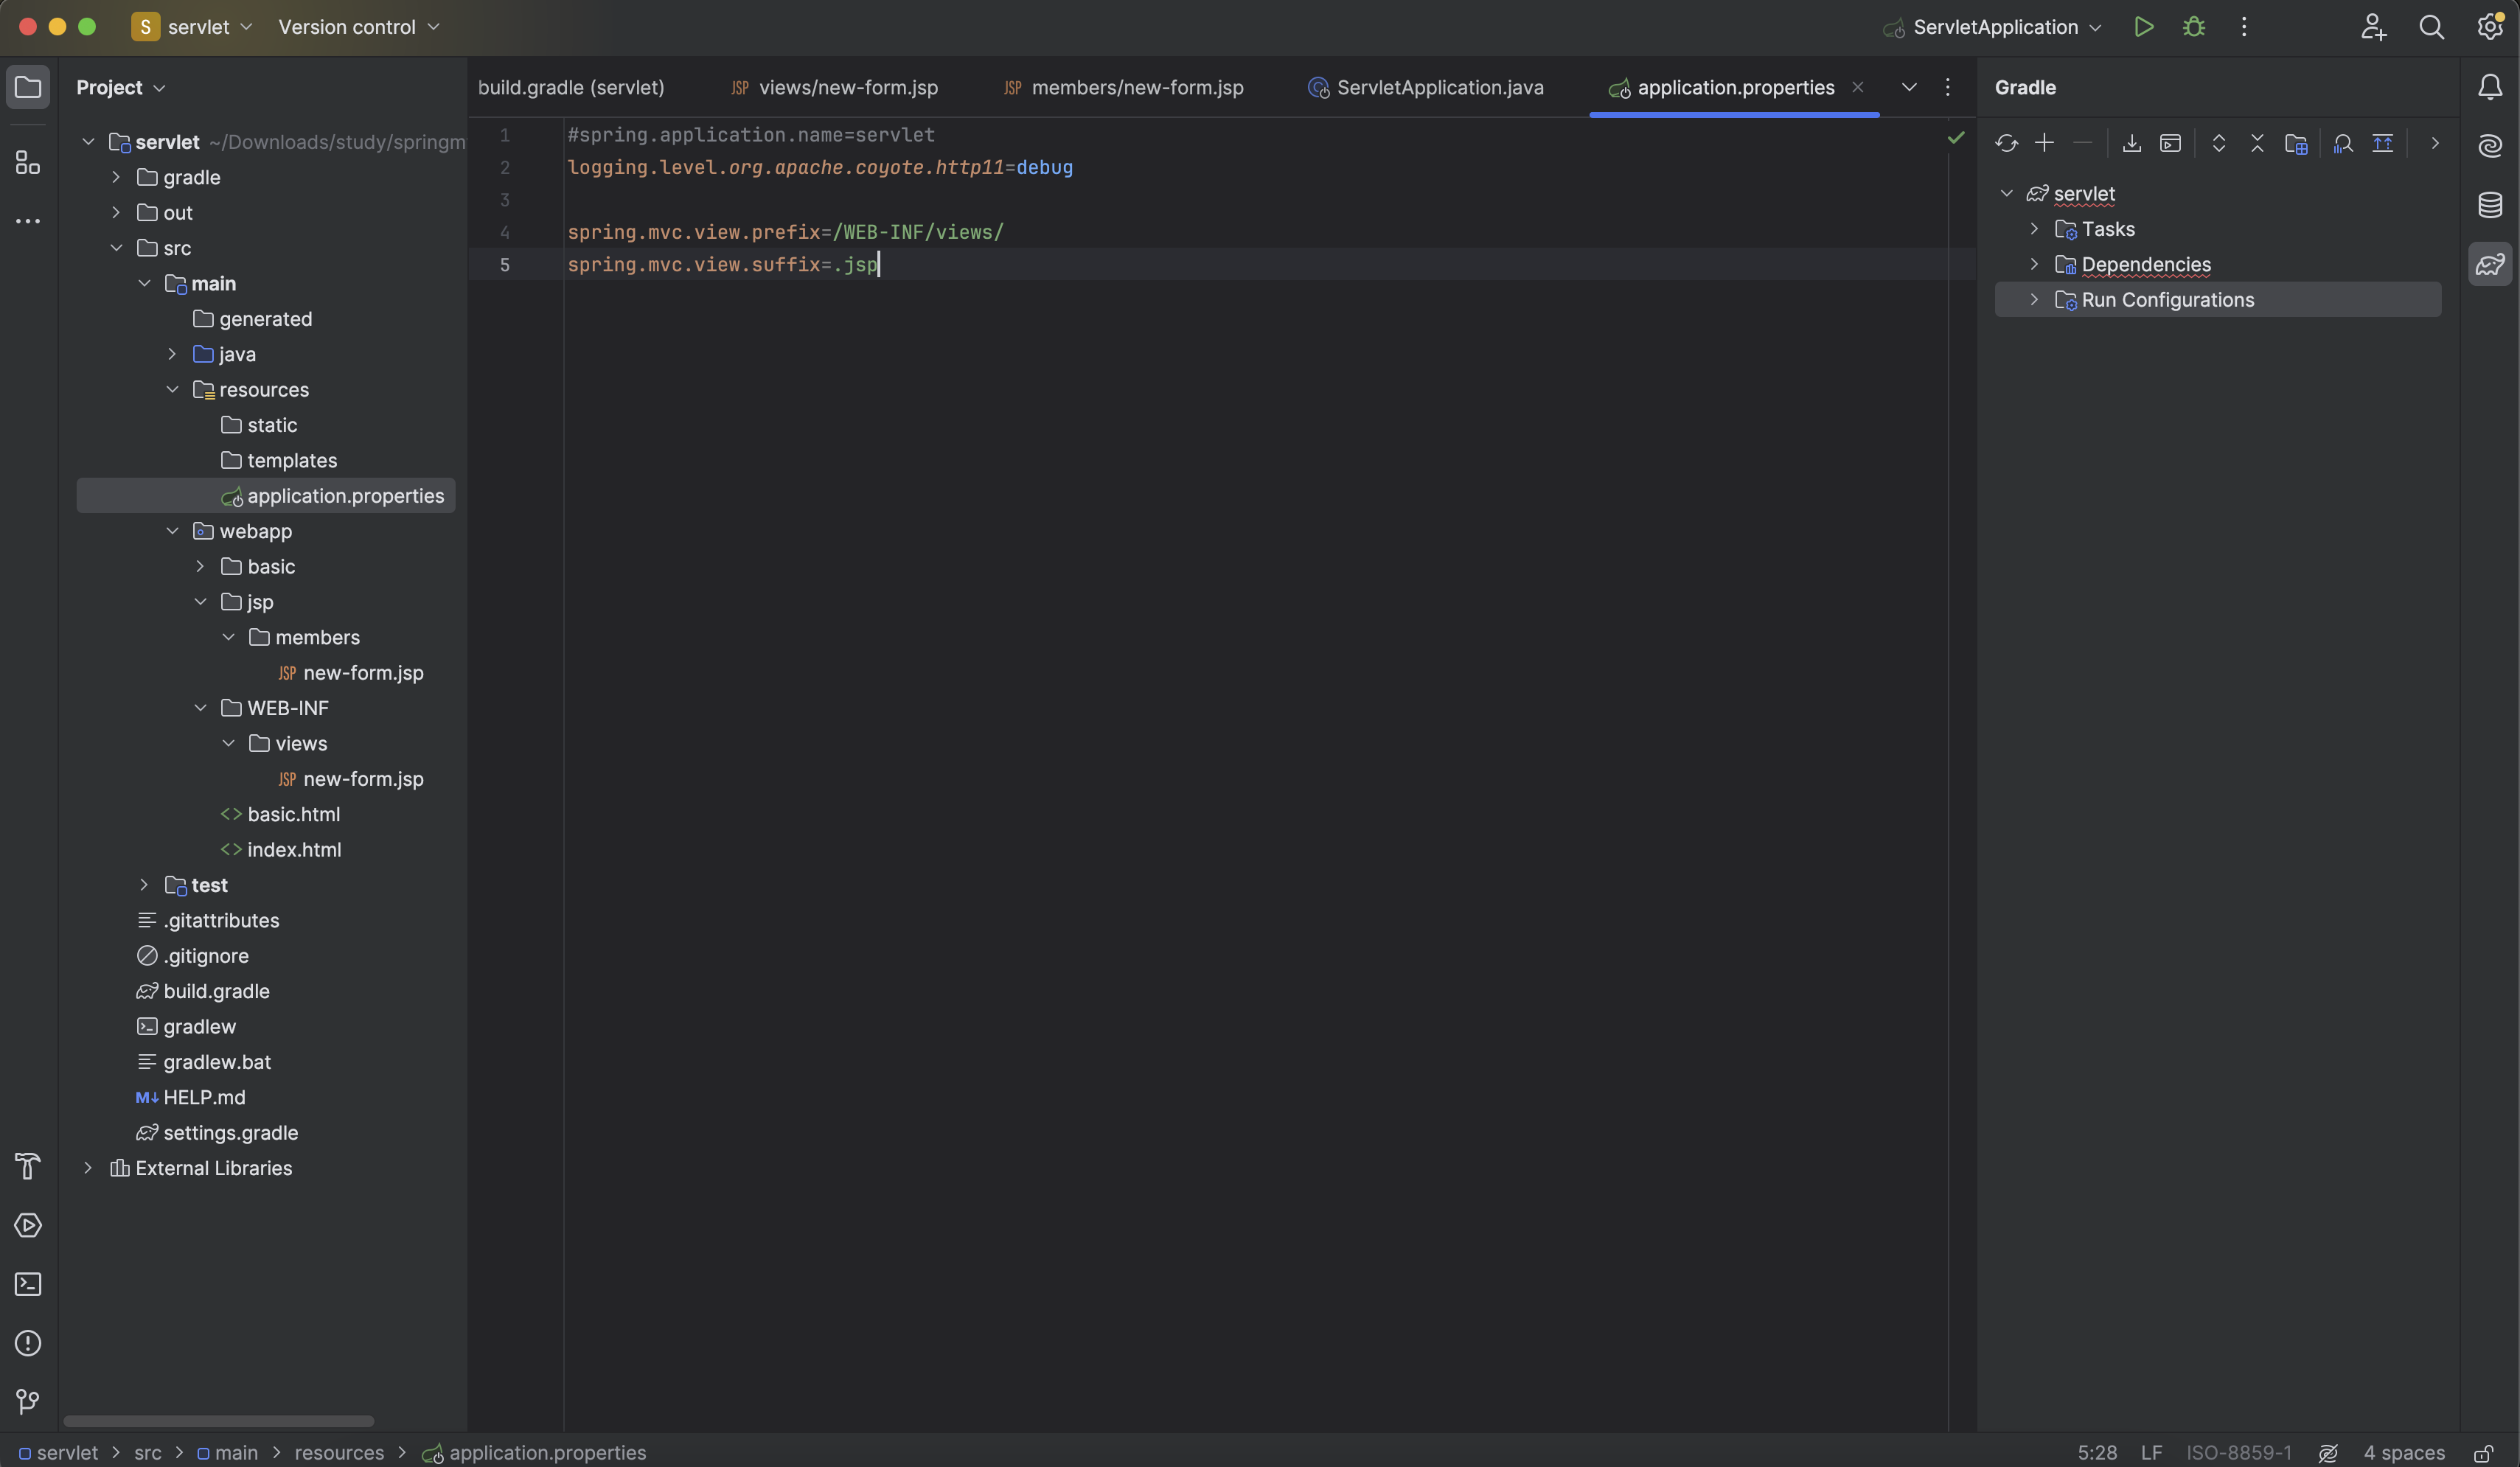Toggle read-only lock in status bar
This screenshot has height=1467, width=2520.
[2484, 1453]
